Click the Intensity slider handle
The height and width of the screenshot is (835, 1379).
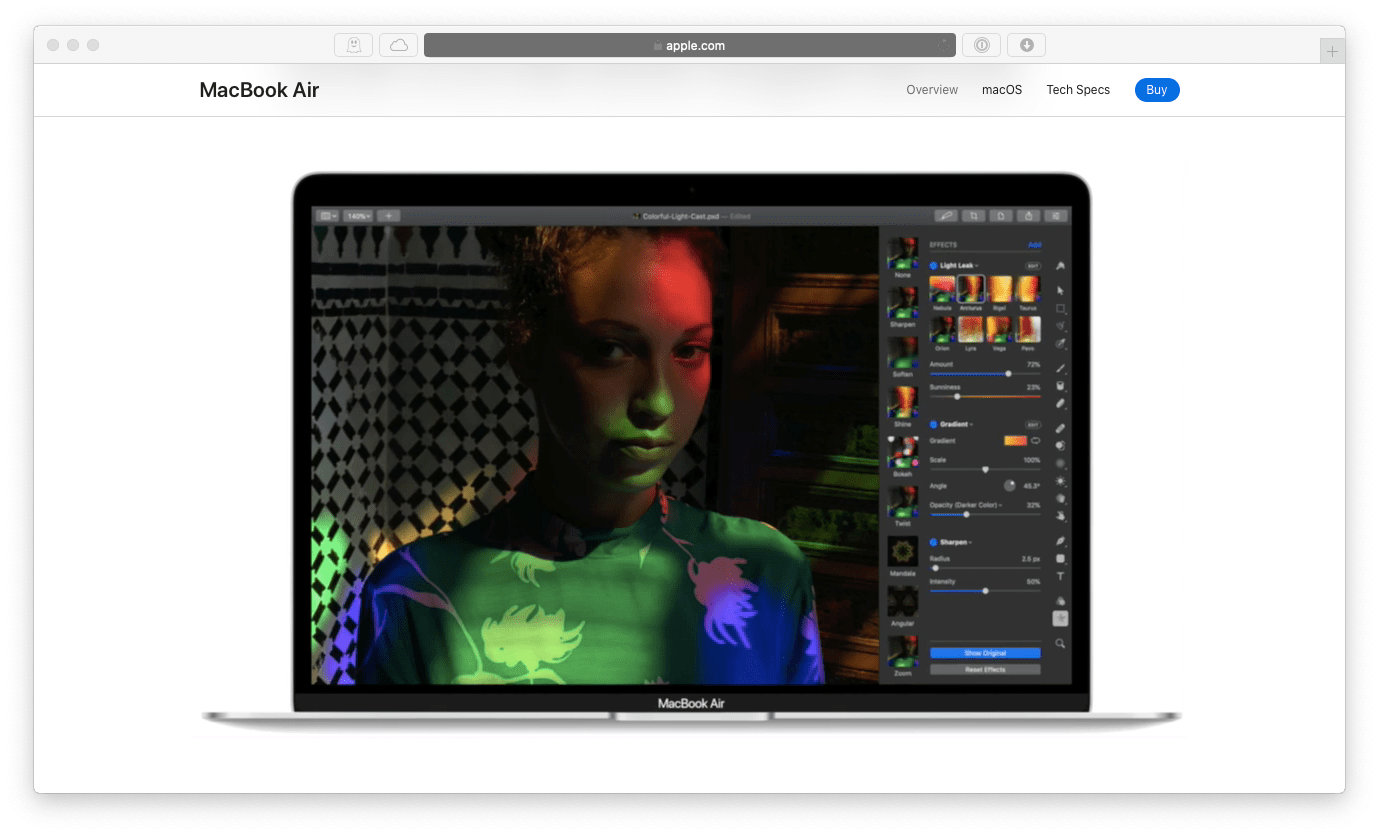(985, 591)
